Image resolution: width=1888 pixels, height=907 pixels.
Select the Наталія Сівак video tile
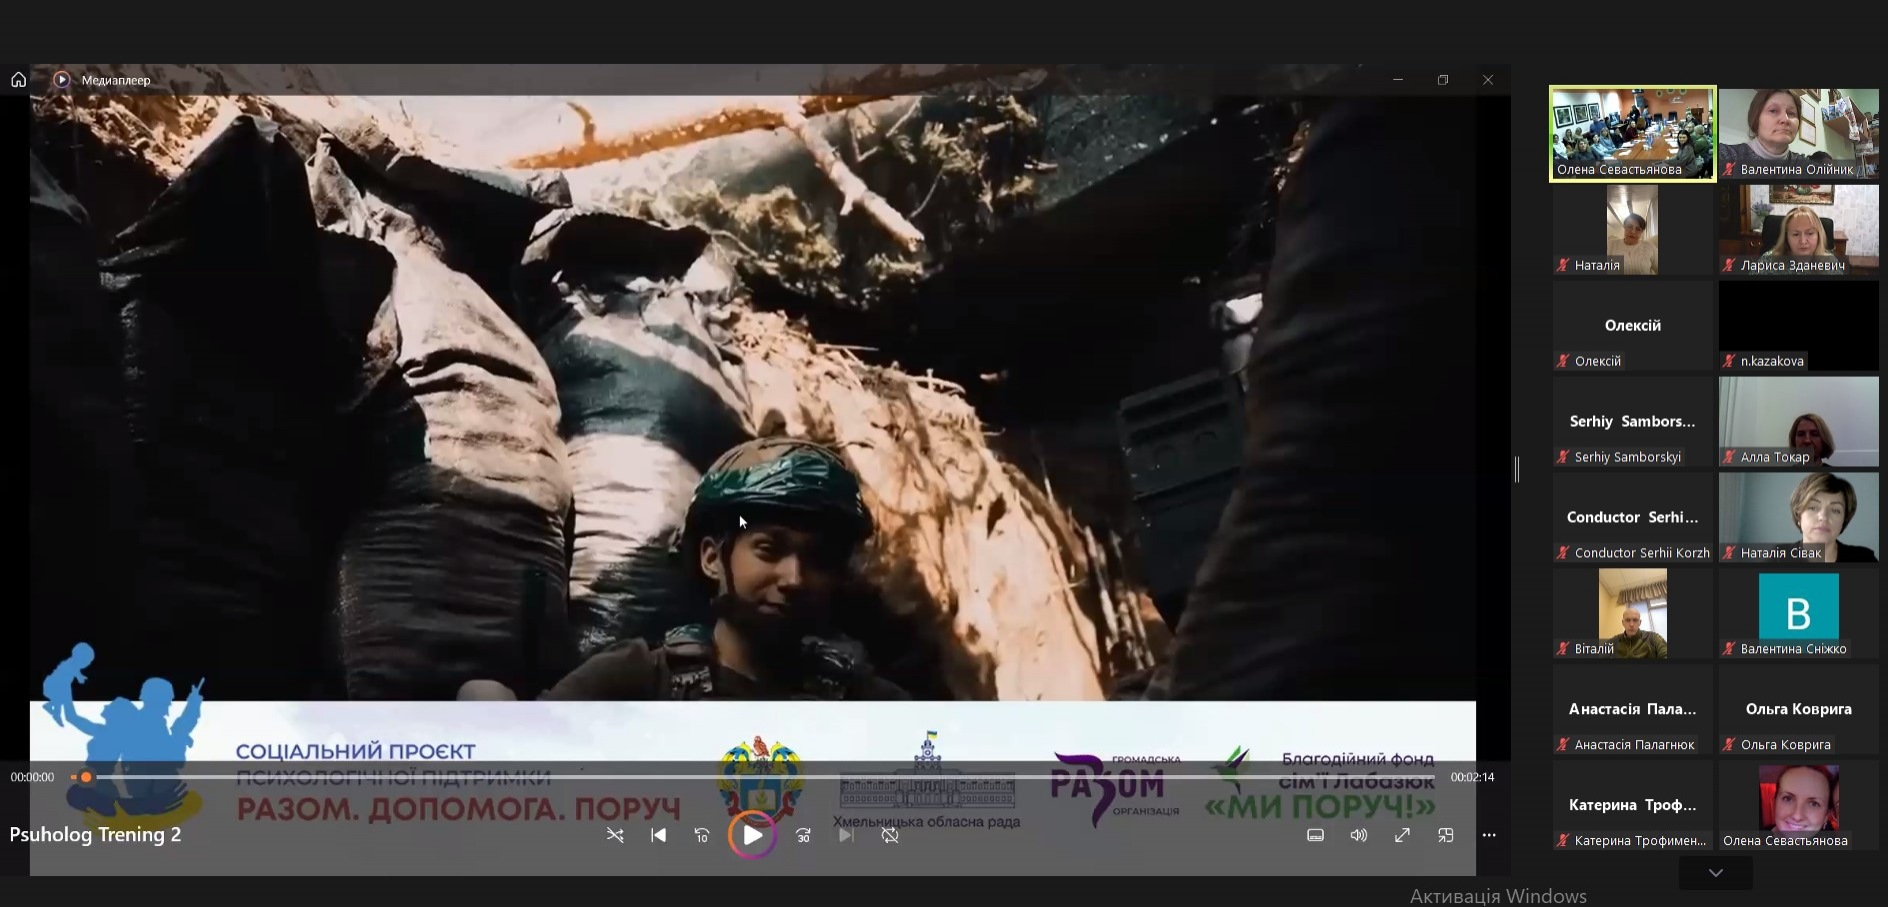click(1798, 517)
